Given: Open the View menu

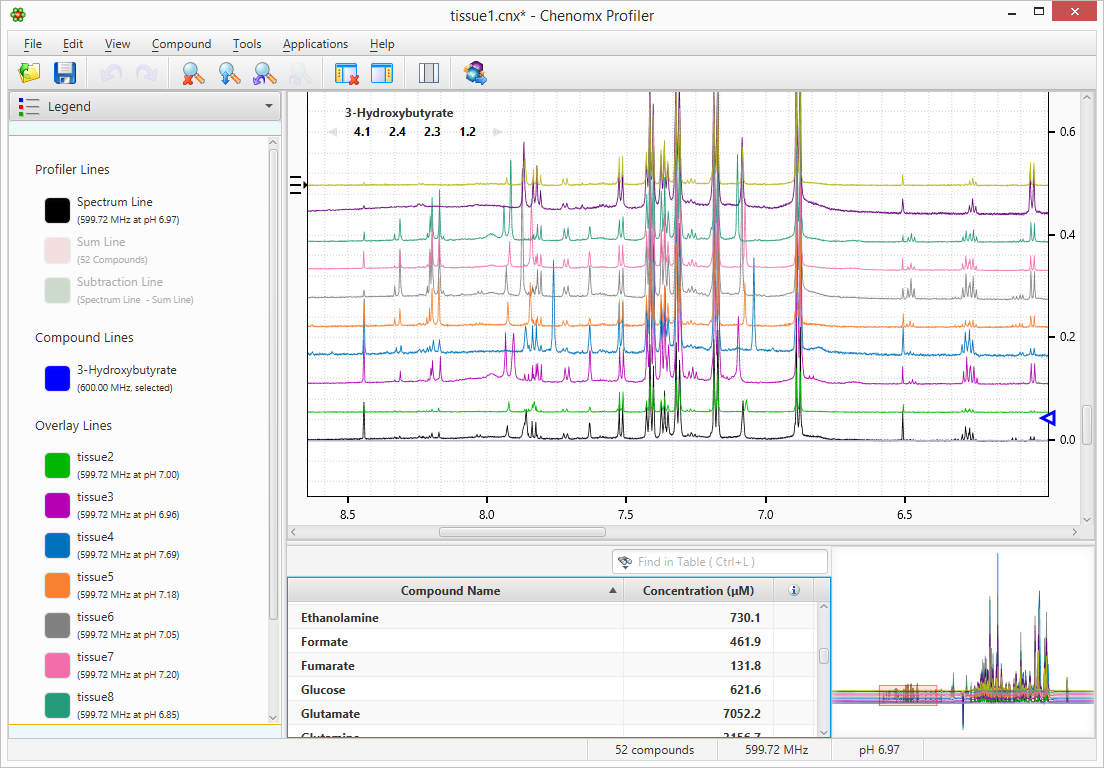Looking at the screenshot, I should coord(117,44).
